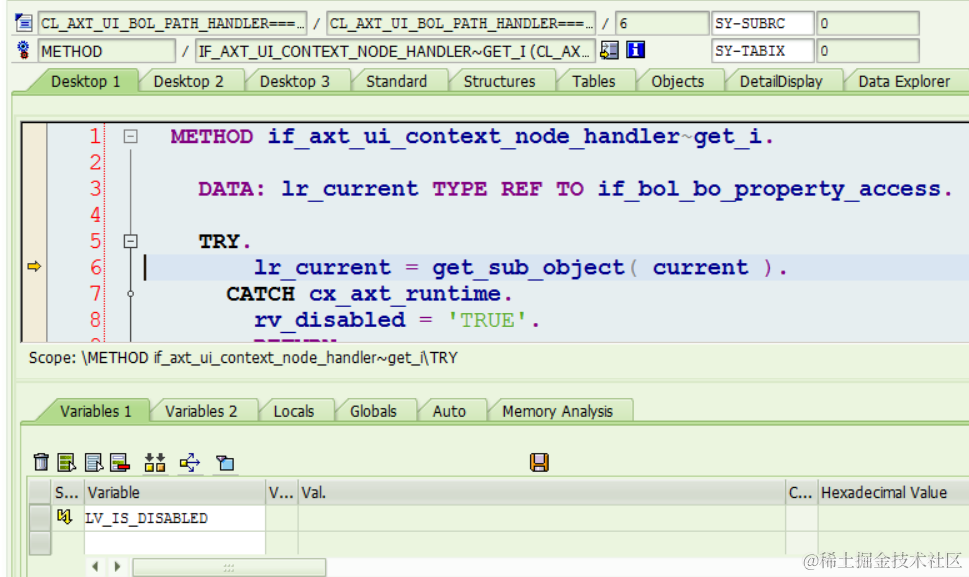The width and height of the screenshot is (969, 577).
Task: Select the Globals tab
Action: pos(373,411)
